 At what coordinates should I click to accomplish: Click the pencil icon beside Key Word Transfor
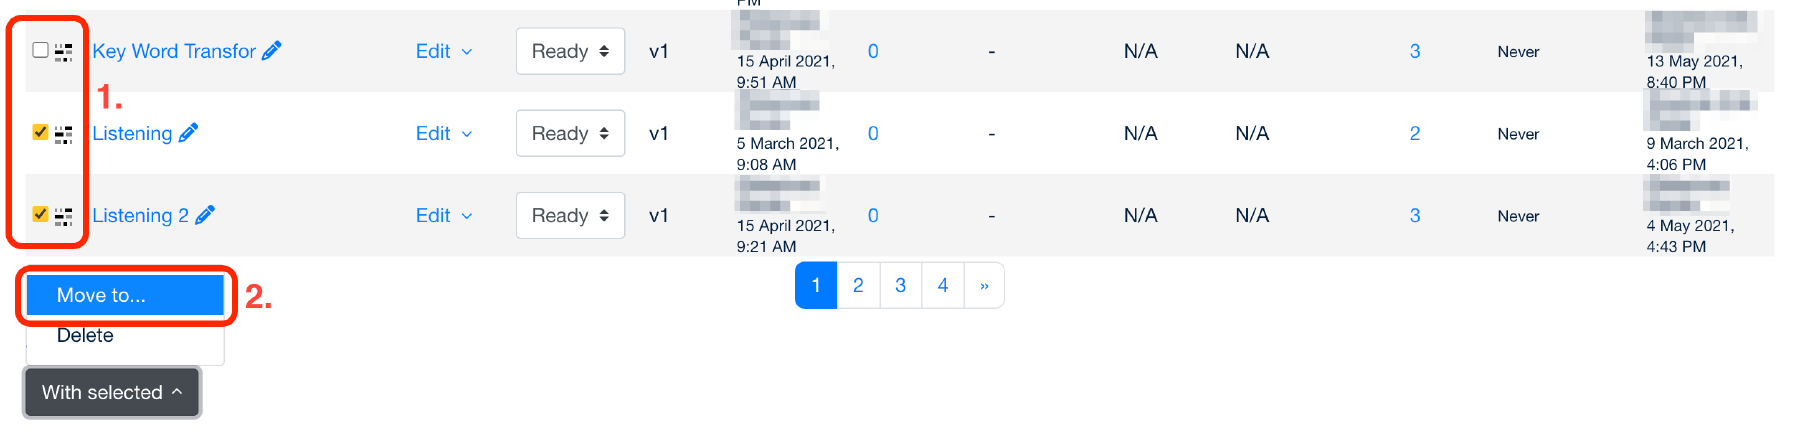tap(271, 51)
